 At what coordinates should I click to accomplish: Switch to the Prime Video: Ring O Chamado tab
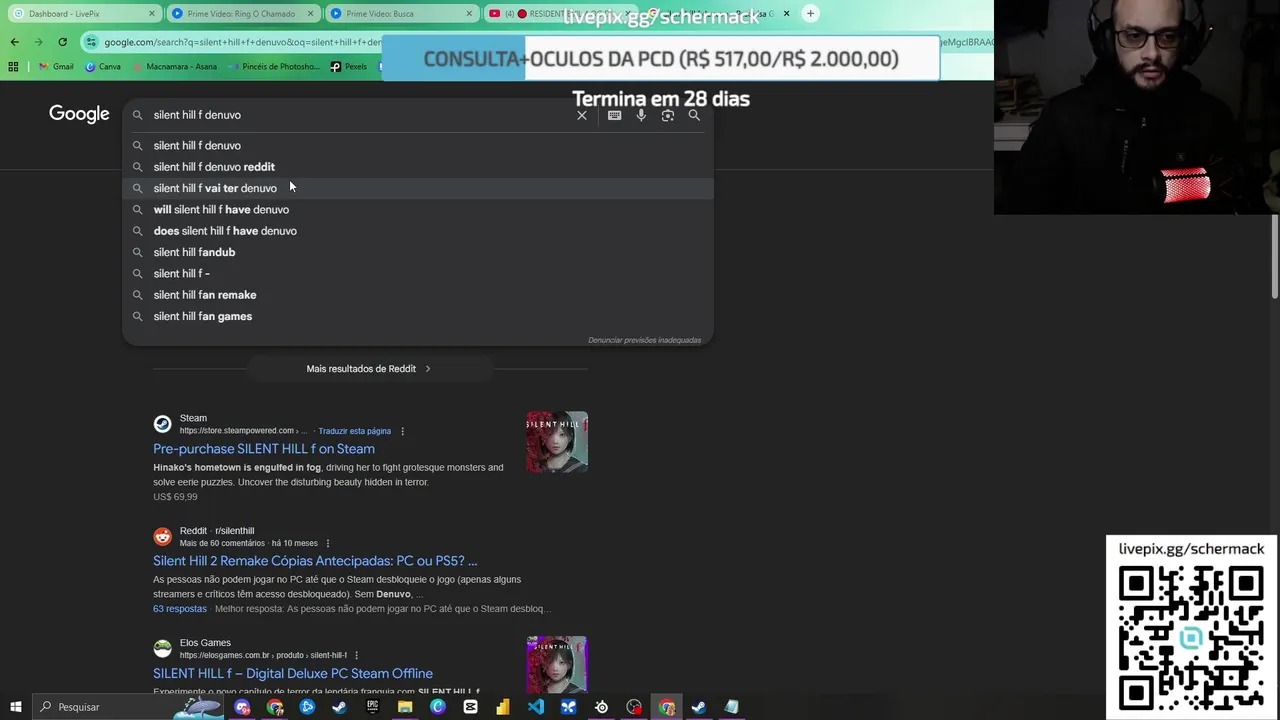coord(242,13)
